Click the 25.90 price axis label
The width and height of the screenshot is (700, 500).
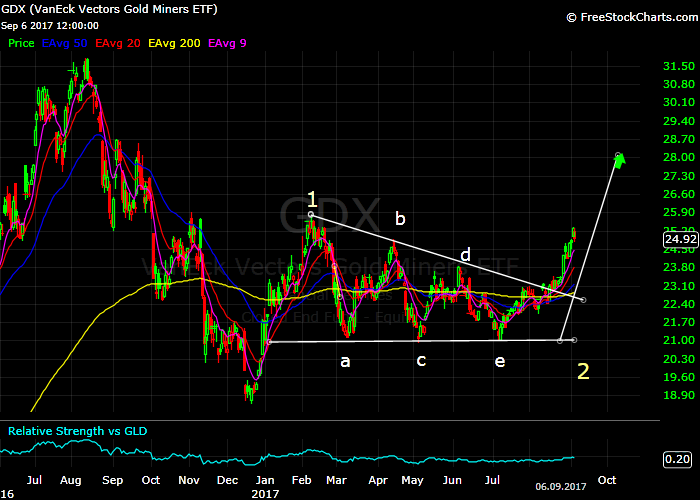pos(679,212)
